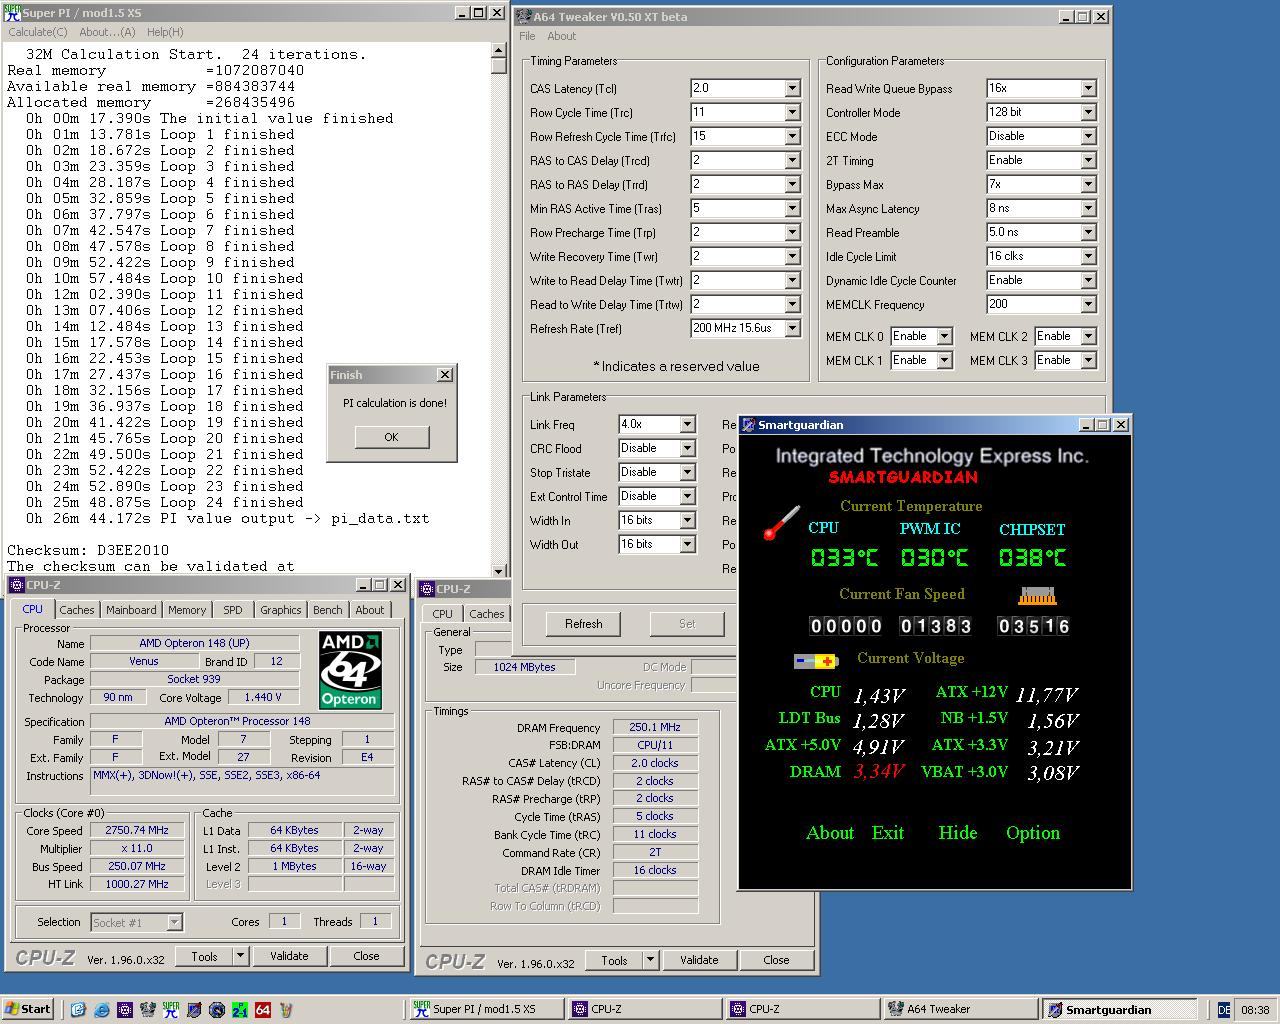
Task: Switch to the Memory tab in CPU-Z
Action: tap(187, 610)
